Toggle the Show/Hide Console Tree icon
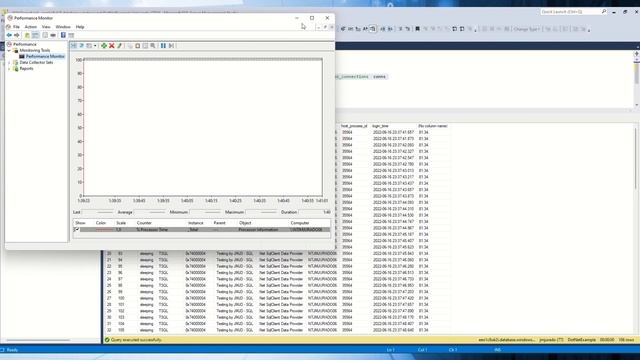Viewport: 640px width, 360px height. coord(36,35)
